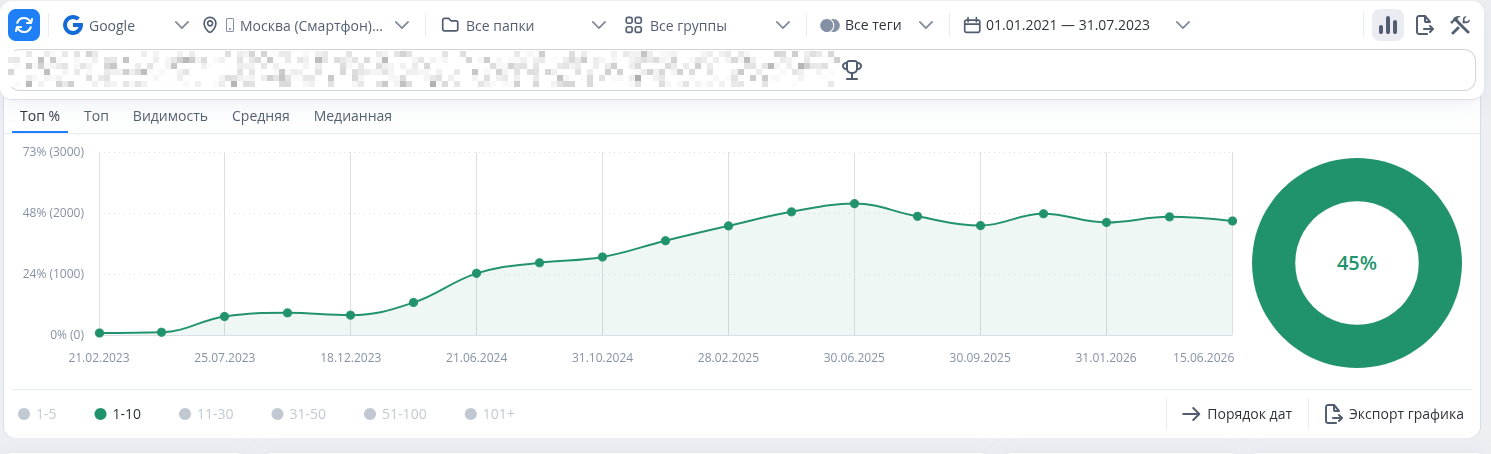1491x454 pixels.
Task: Toggle the 1-5 legend series
Action: pyautogui.click(x=37, y=414)
